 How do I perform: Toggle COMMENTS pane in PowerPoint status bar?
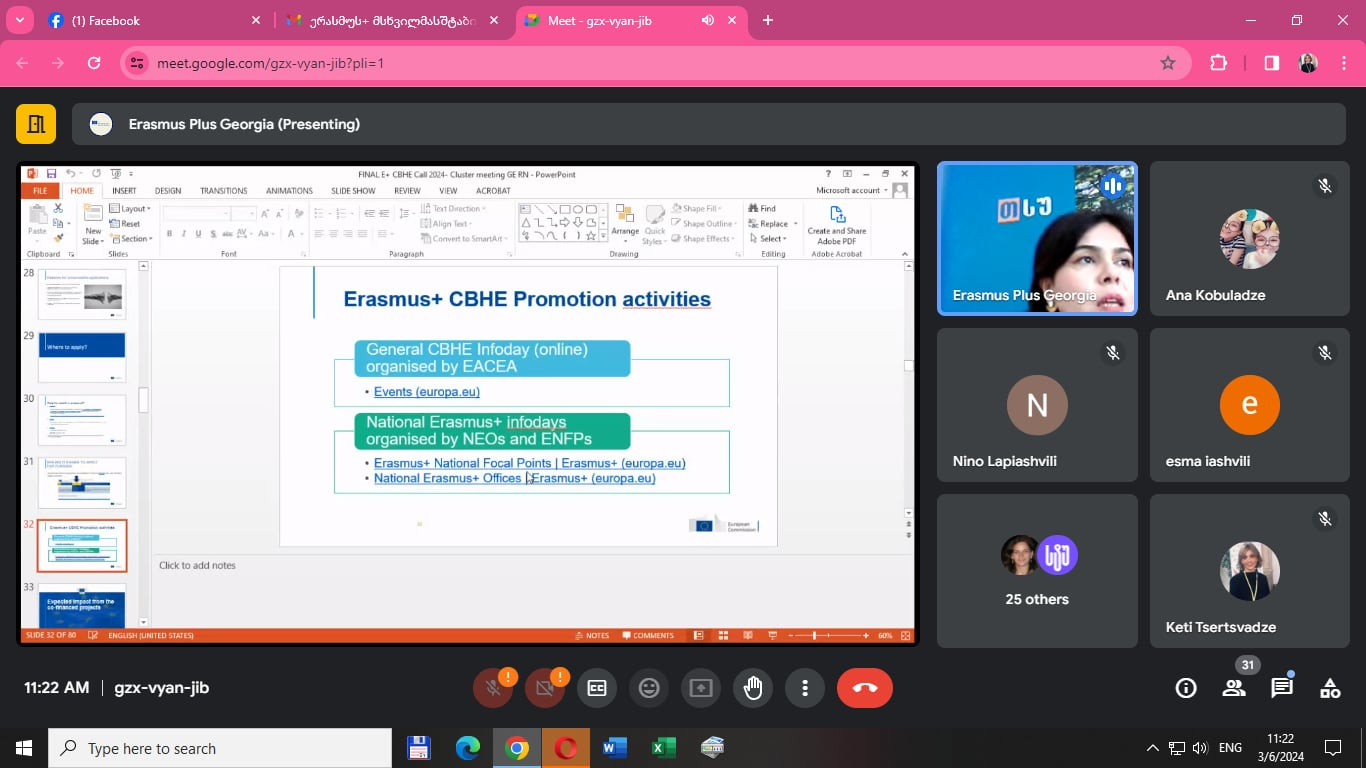(x=648, y=635)
